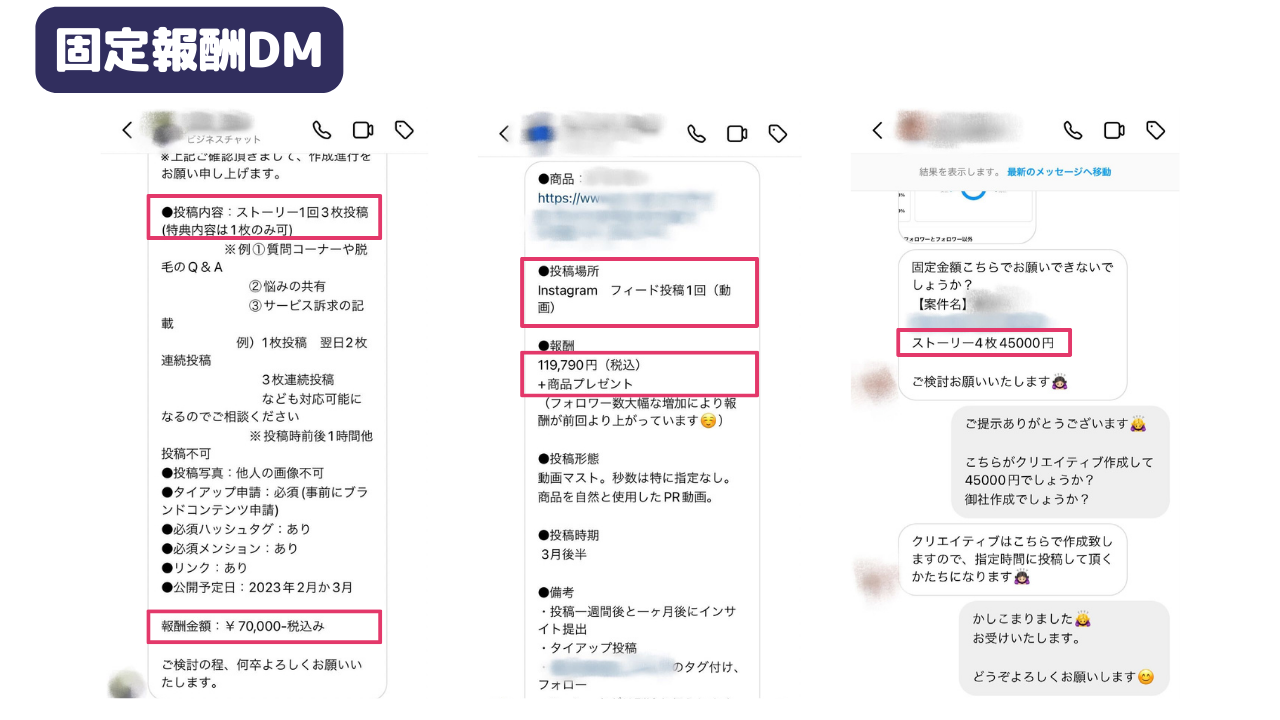The width and height of the screenshot is (1280, 720).
Task: Go back from the middle chat
Action: coord(504,134)
